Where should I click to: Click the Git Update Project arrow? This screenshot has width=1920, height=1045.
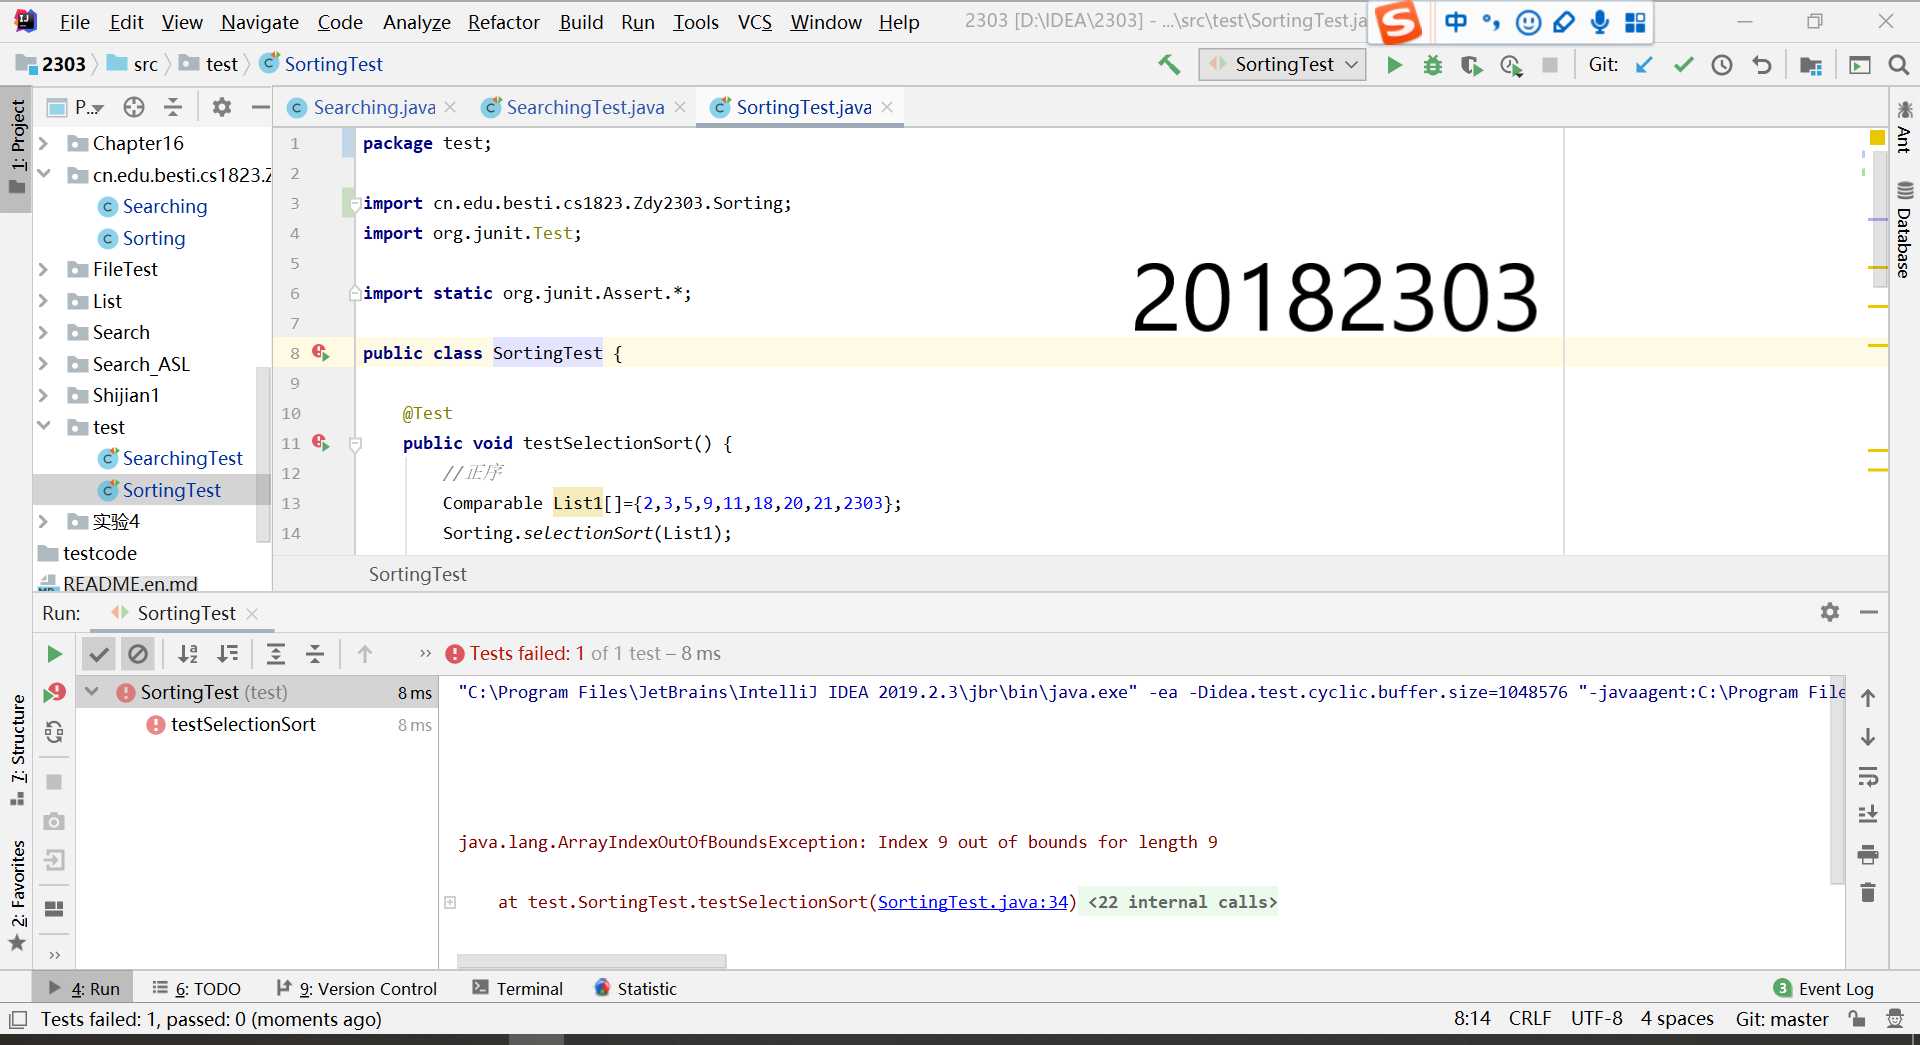[x=1644, y=65]
